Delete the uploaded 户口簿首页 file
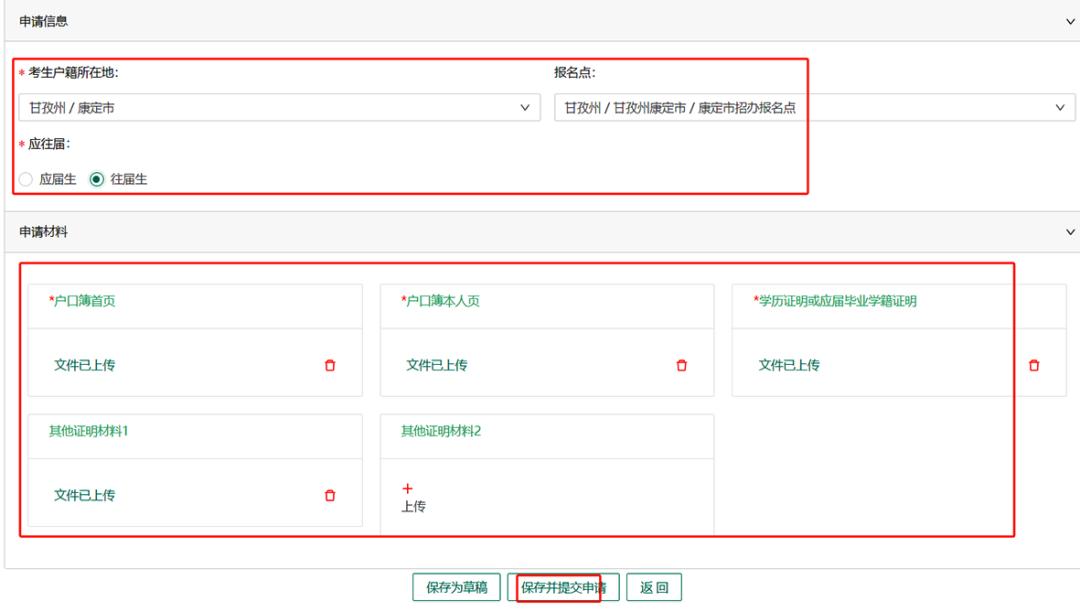Screen dimensions: 1080x612 coord(330,366)
